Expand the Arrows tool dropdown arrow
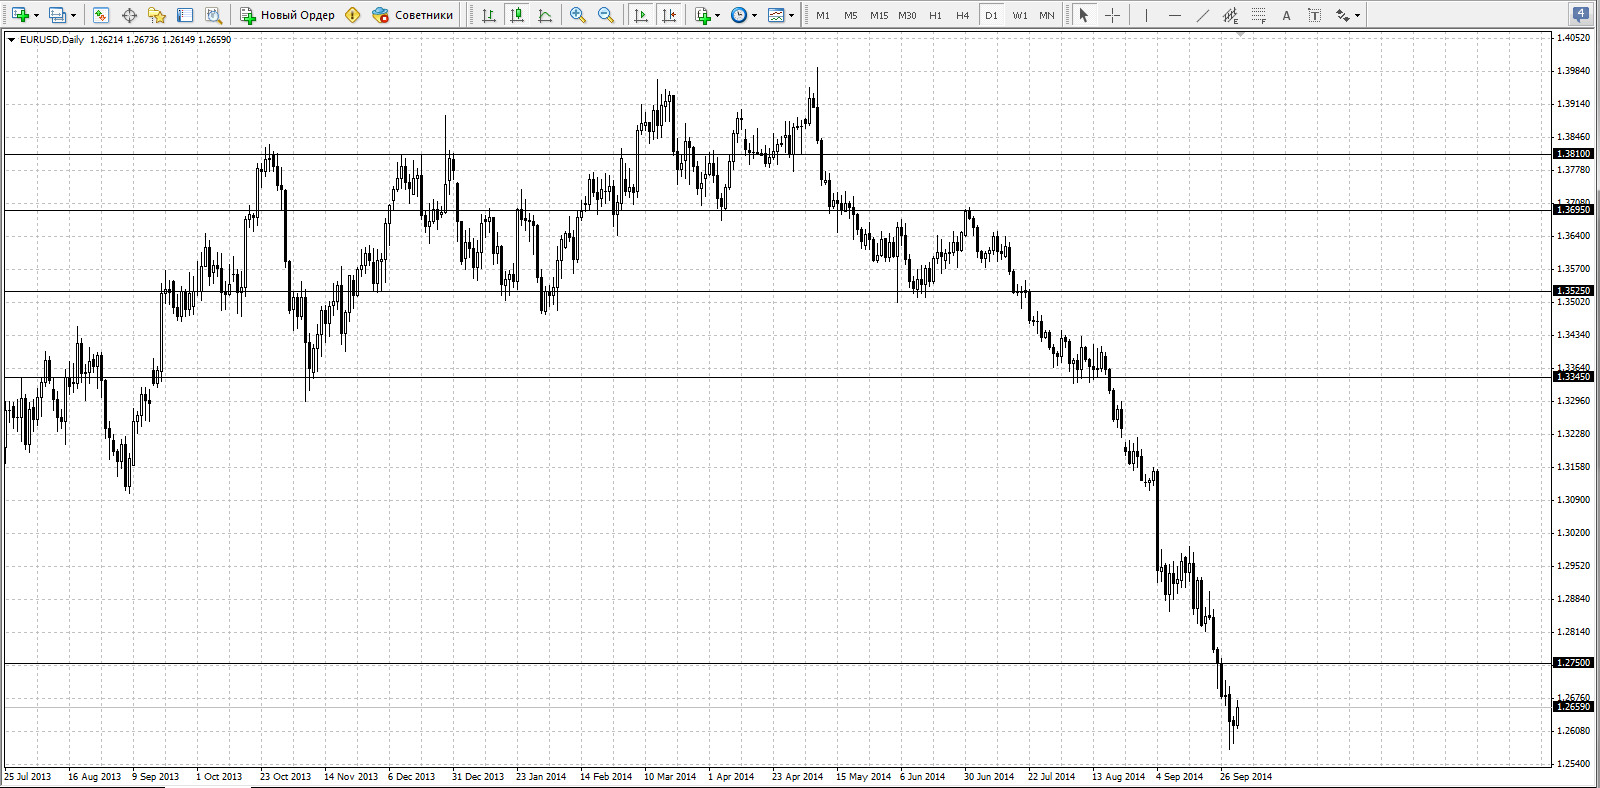Screen dimensions: 1600x788 click(x=1357, y=15)
